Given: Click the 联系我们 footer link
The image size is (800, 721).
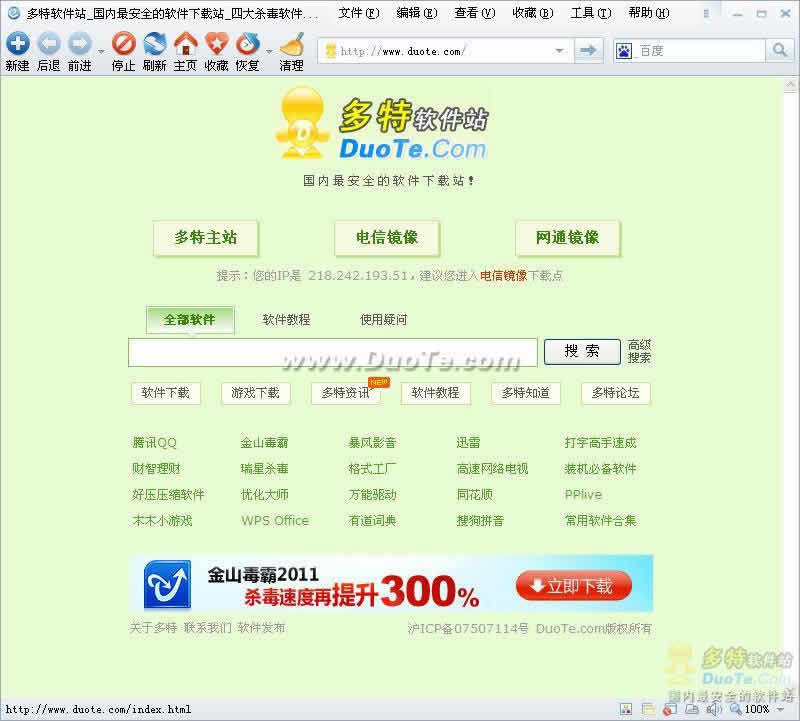Looking at the screenshot, I should coord(208,628).
